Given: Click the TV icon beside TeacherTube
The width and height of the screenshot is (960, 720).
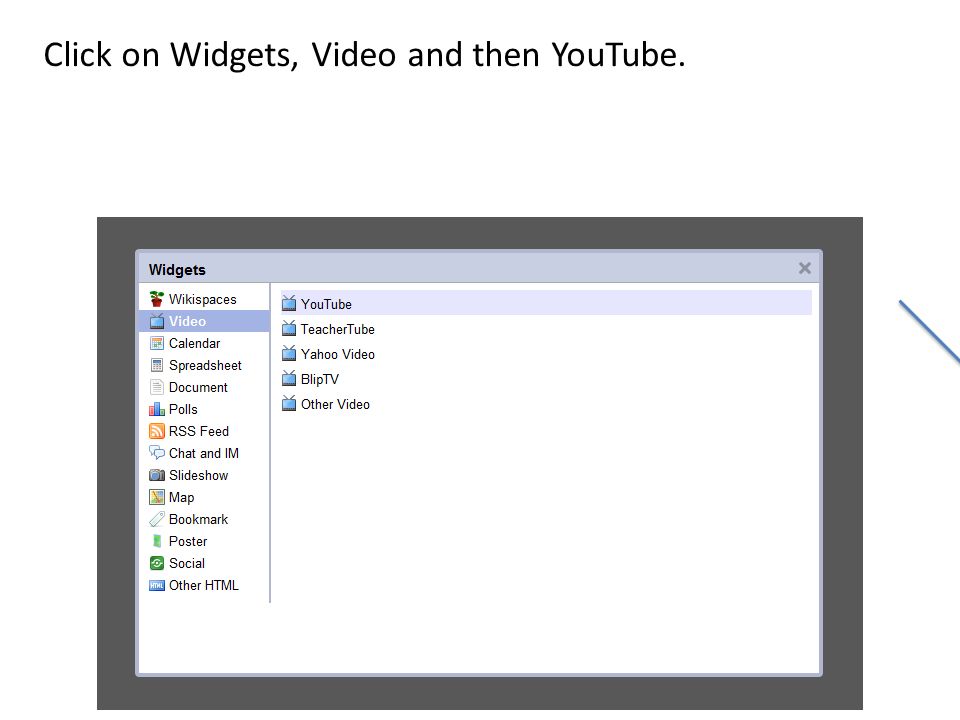Looking at the screenshot, I should click(289, 328).
